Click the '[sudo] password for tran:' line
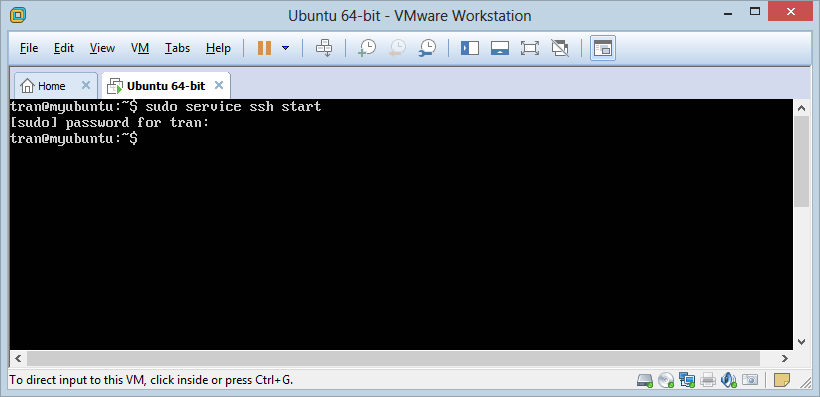The height and width of the screenshot is (397, 820). click(x=109, y=123)
